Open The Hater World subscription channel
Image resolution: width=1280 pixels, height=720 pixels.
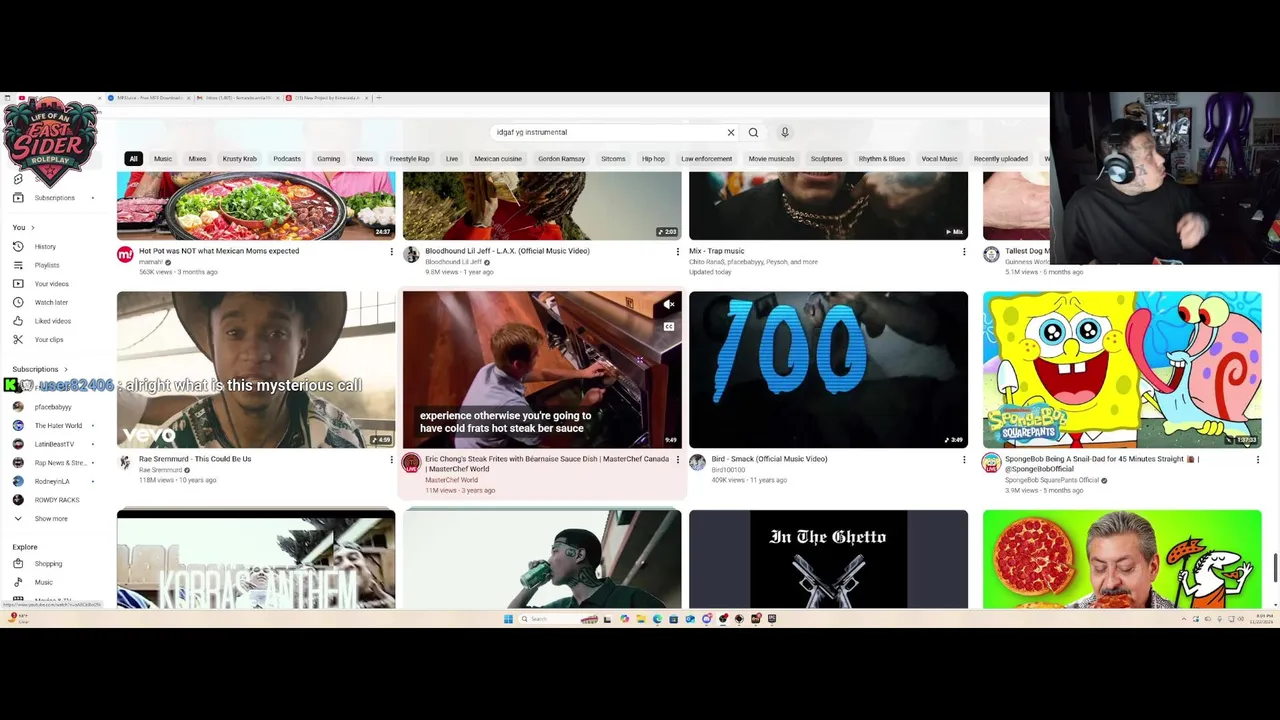[57, 426]
